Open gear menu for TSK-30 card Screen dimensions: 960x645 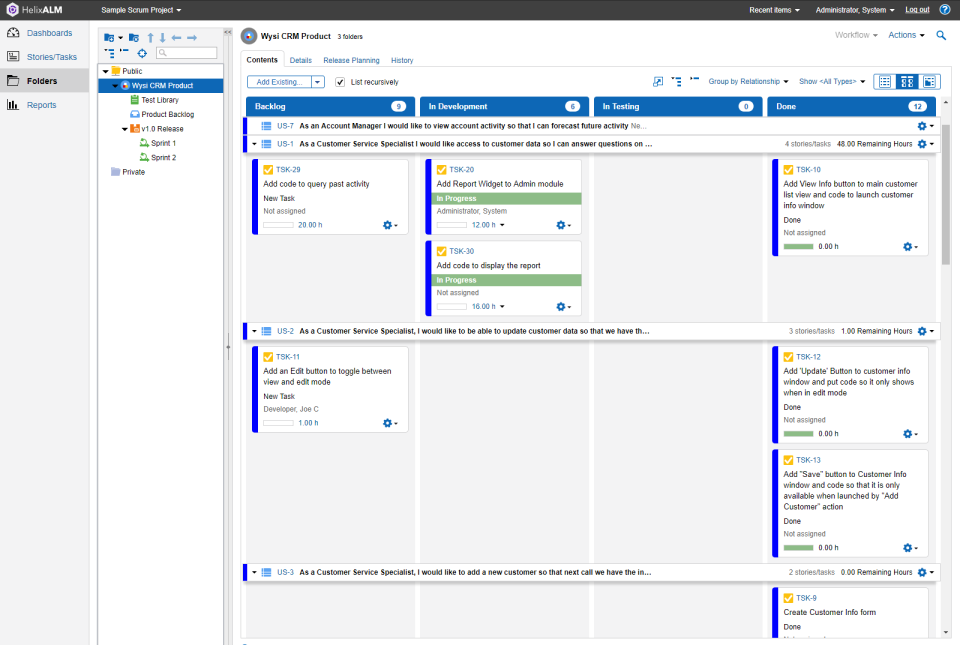(563, 307)
